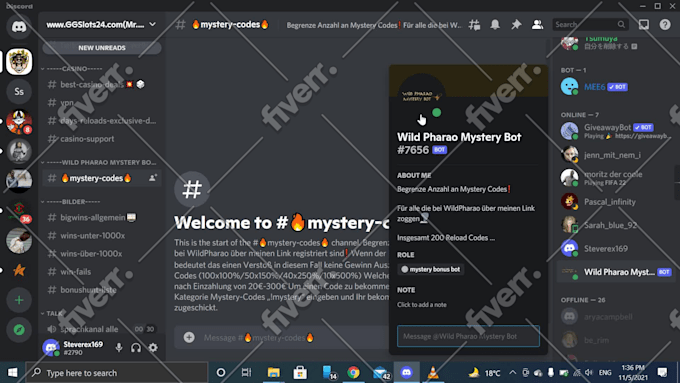Open bonushunt-liste channel

pyautogui.click(x=102, y=290)
